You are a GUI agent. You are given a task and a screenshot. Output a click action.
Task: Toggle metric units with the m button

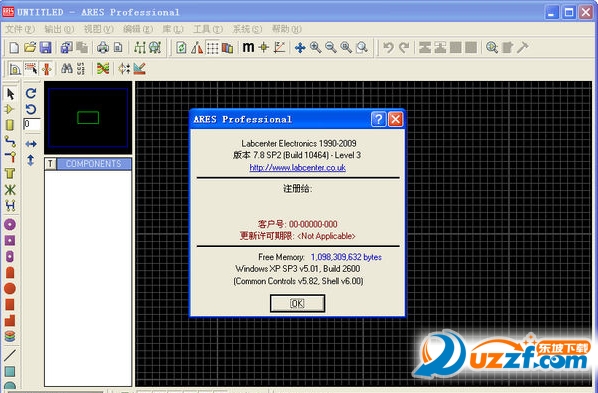[248, 48]
